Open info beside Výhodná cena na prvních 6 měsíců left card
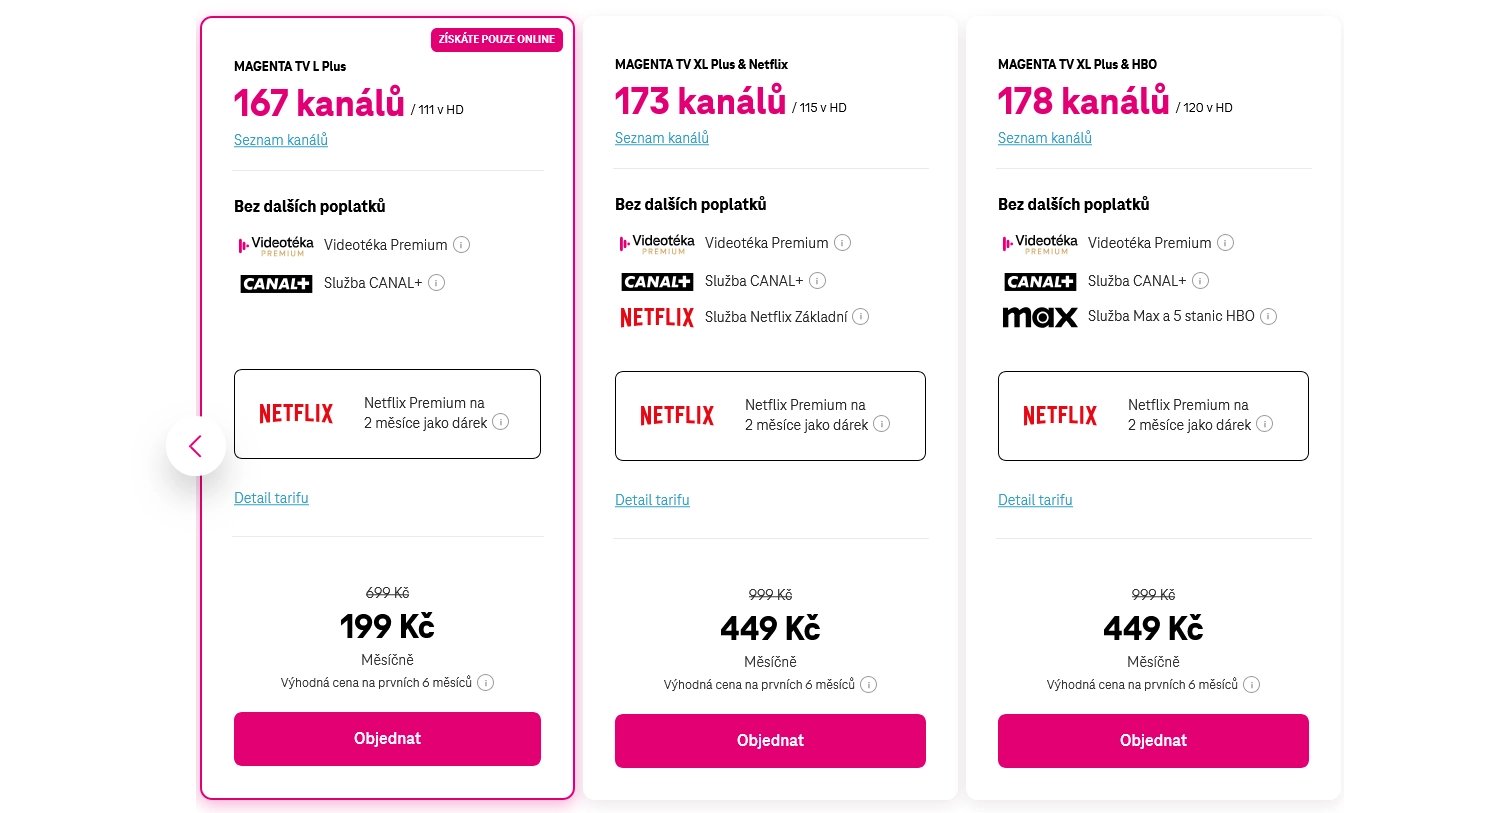 (486, 682)
